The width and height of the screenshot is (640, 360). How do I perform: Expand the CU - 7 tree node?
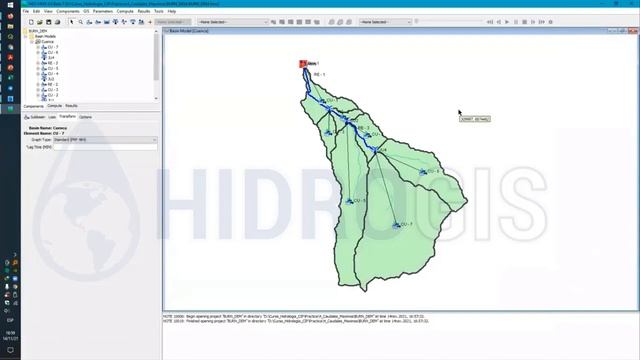pos(38,47)
